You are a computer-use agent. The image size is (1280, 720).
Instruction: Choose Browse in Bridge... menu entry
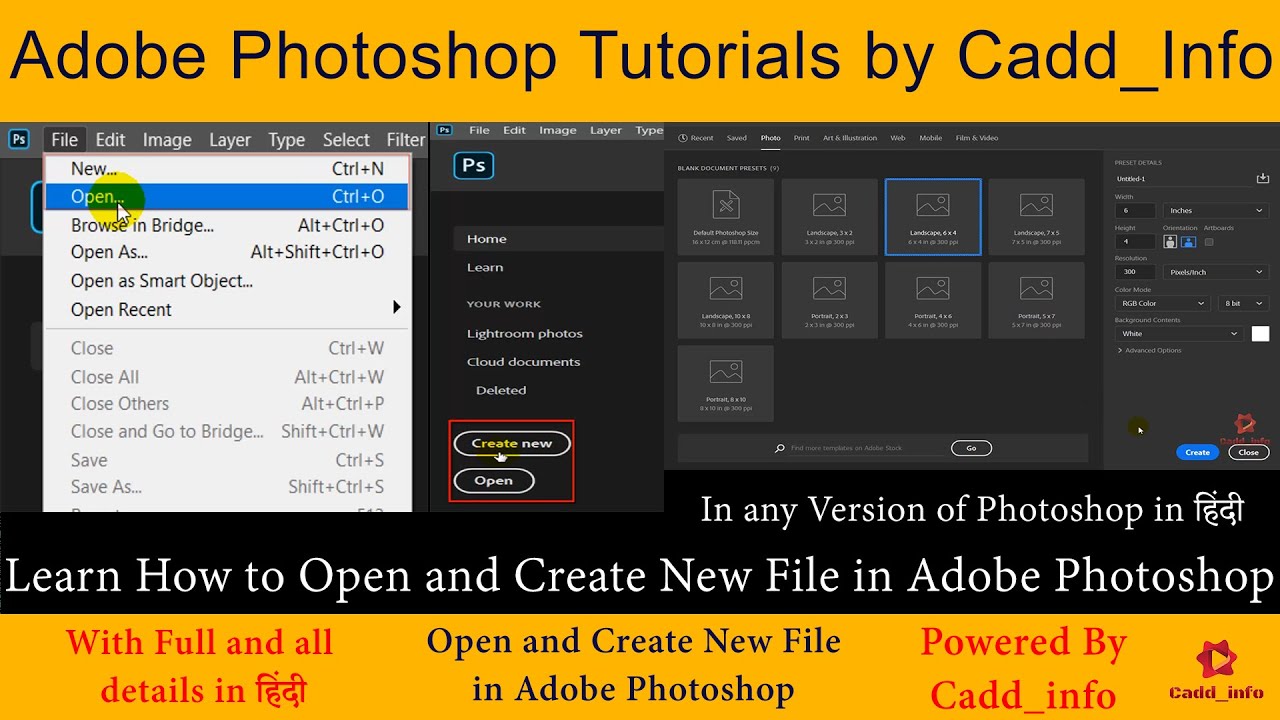tap(227, 225)
